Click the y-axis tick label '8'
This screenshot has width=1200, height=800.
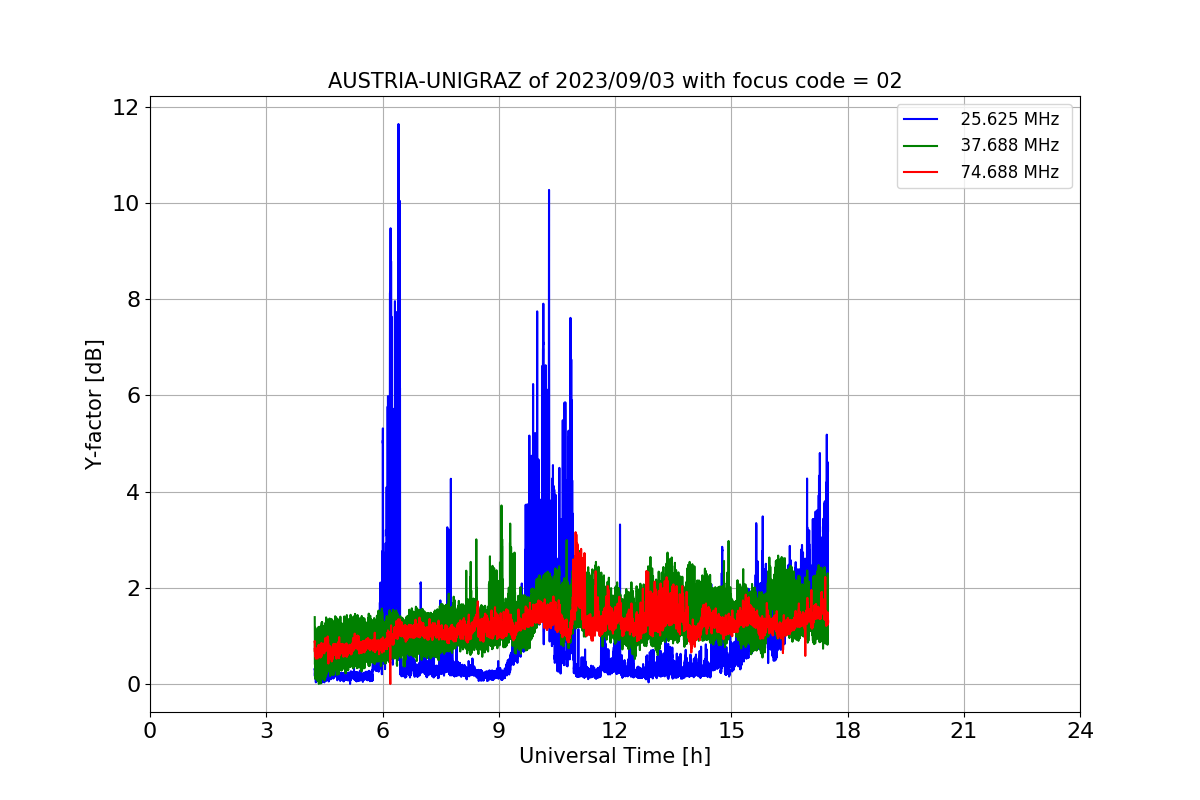click(x=133, y=299)
